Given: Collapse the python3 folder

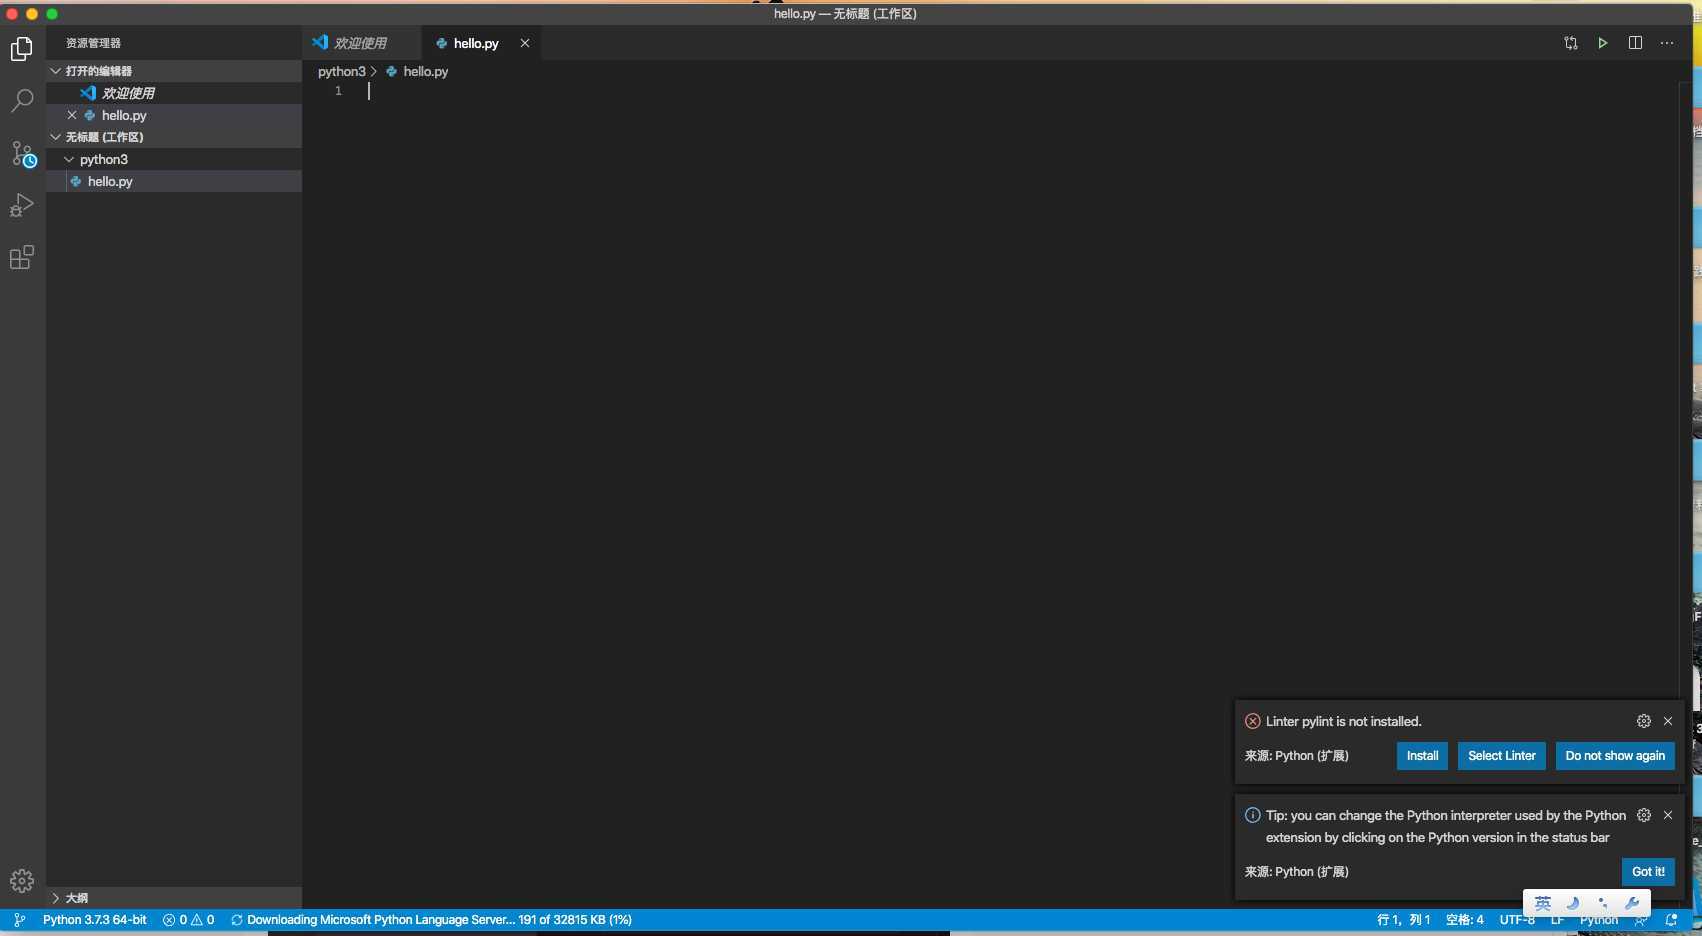Looking at the screenshot, I should 174,159.
